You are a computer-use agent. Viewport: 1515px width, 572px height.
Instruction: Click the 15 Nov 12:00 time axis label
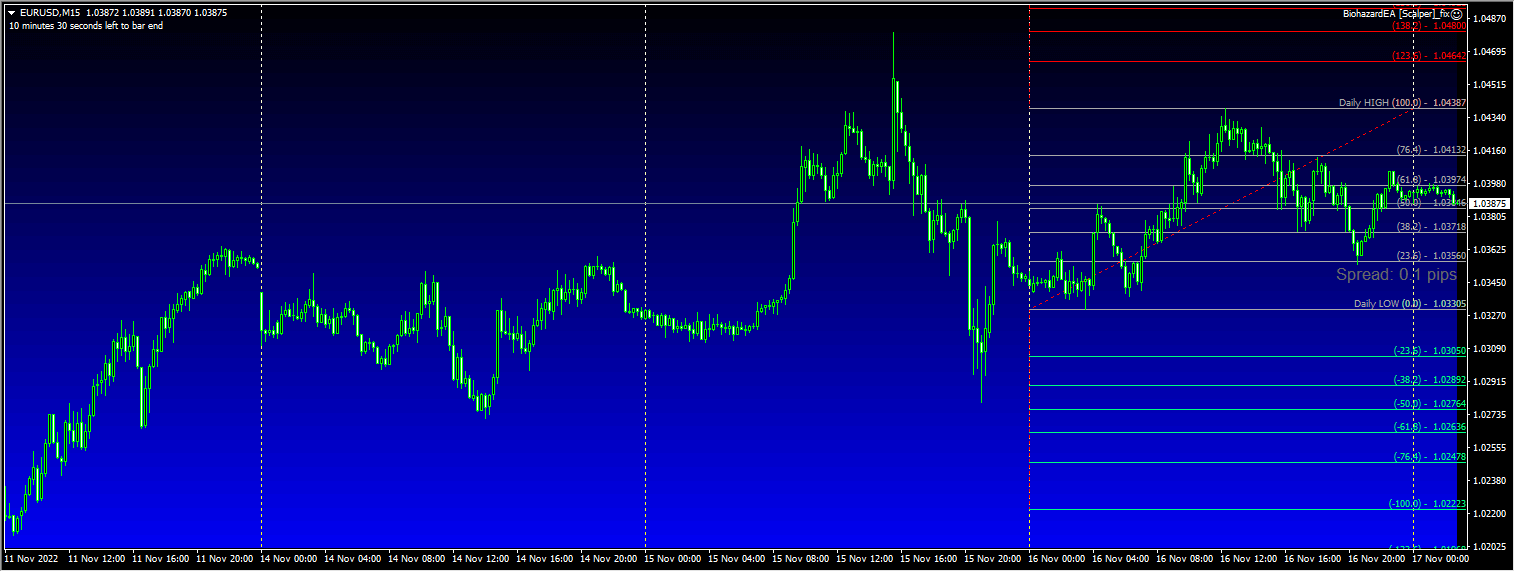coord(866,559)
